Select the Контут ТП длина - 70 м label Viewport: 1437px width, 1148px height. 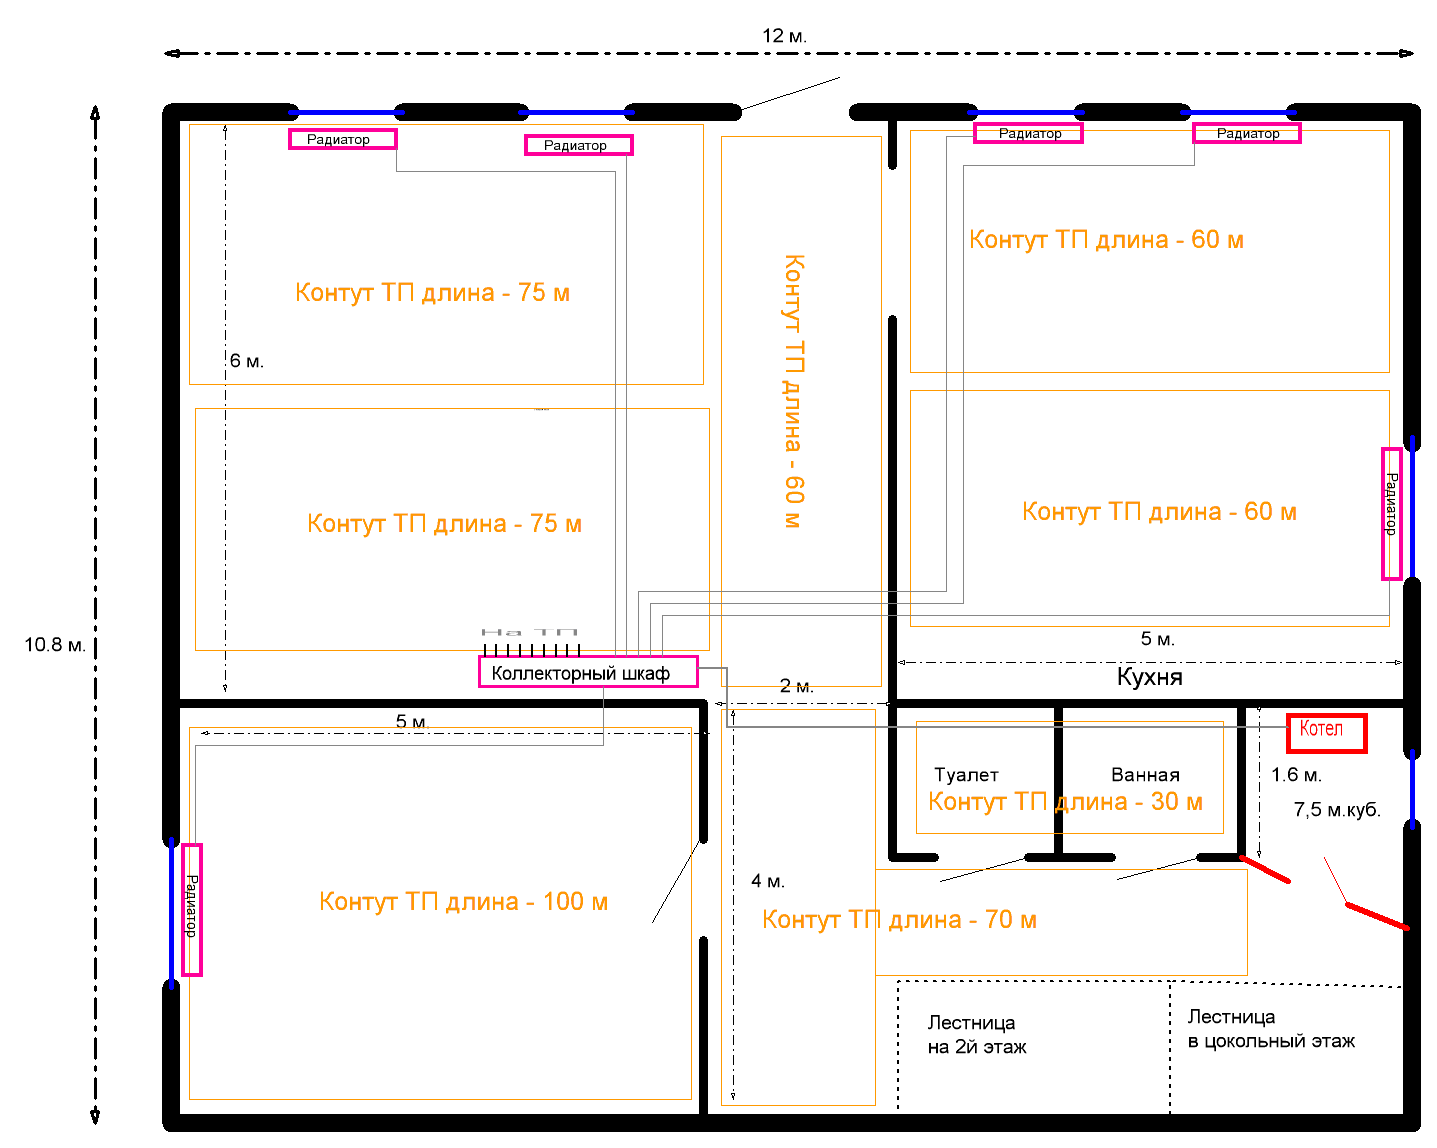tap(899, 920)
